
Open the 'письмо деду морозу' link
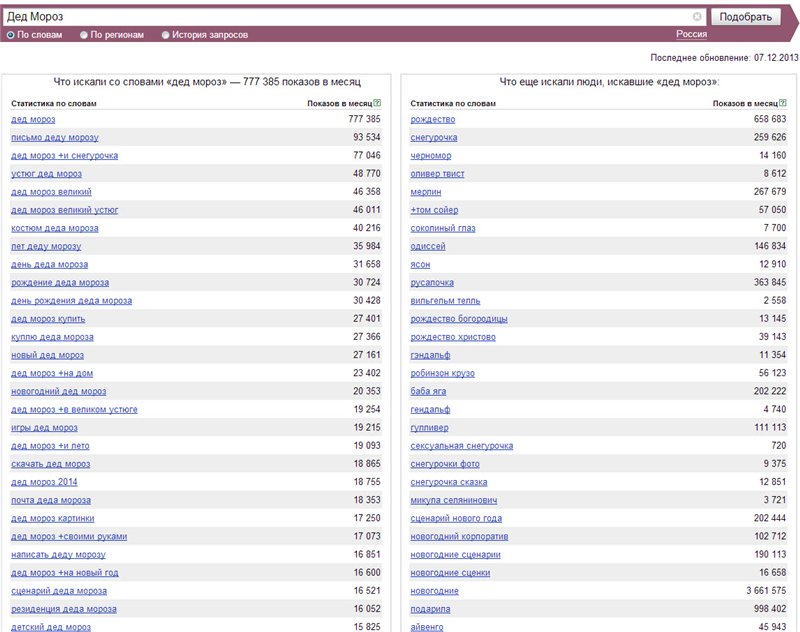point(55,138)
